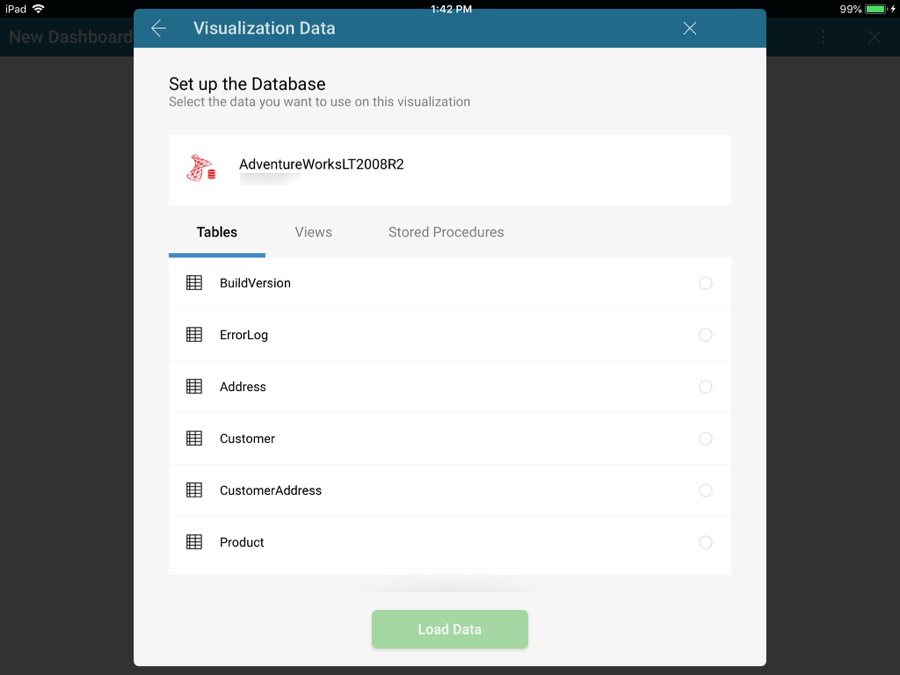
Task: Tap the BuildVersion table icon
Action: 194,283
